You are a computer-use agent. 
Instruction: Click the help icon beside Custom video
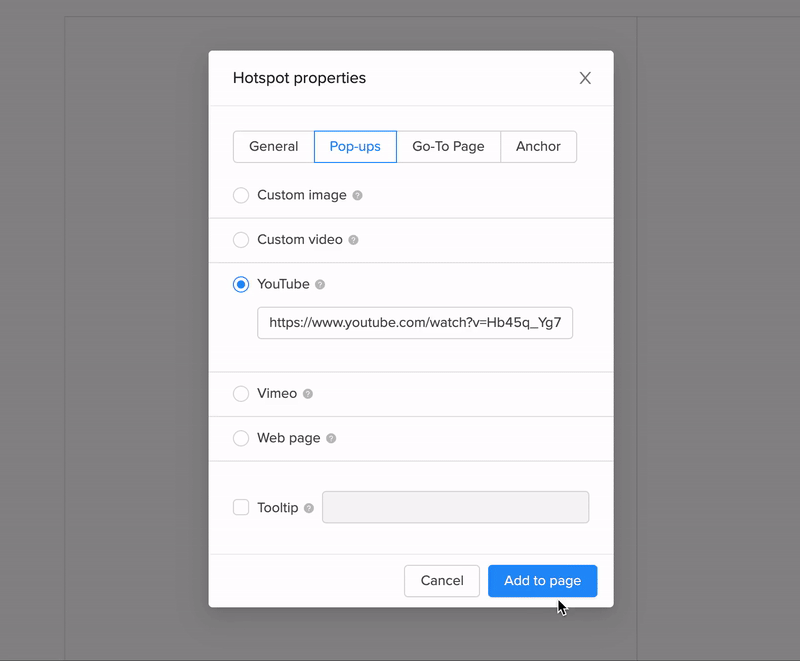[x=353, y=240]
